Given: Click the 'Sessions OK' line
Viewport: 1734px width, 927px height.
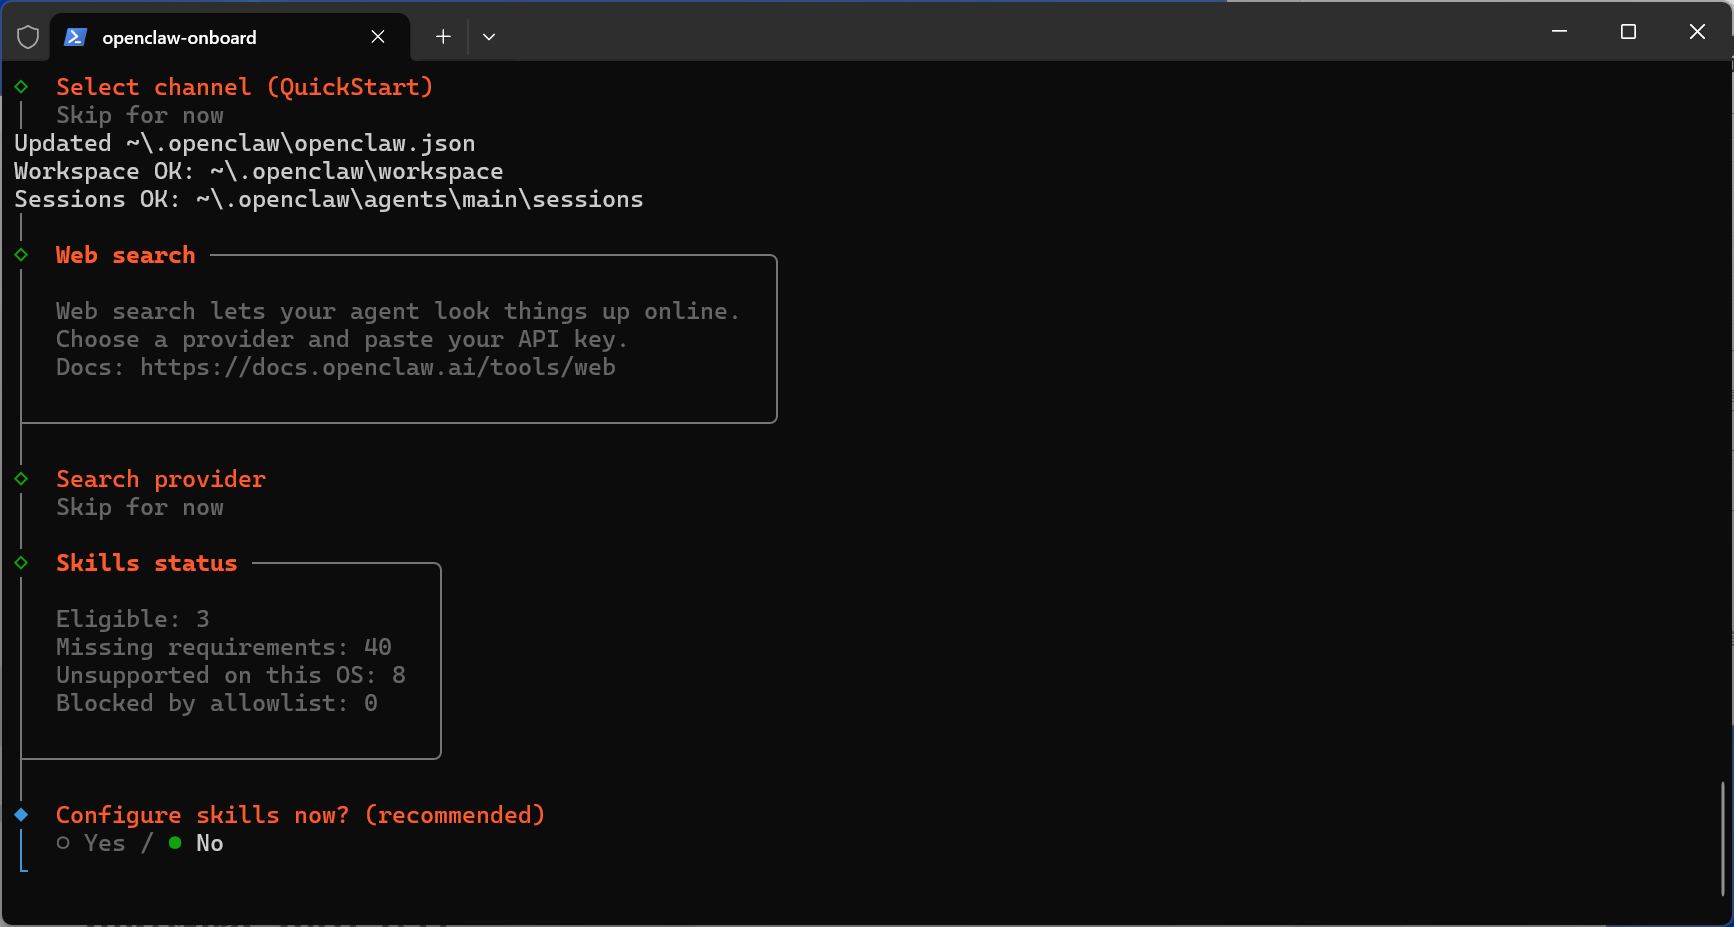Looking at the screenshot, I should point(329,199).
